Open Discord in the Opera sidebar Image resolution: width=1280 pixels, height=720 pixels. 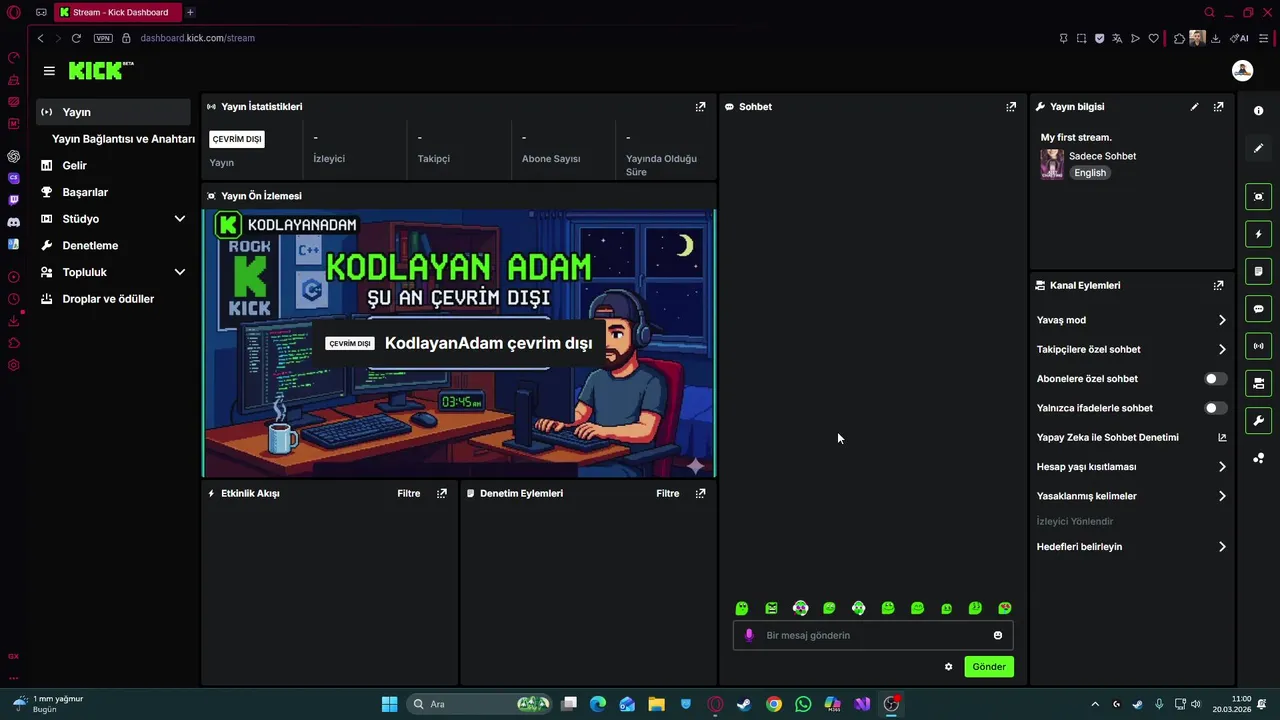[x=13, y=222]
